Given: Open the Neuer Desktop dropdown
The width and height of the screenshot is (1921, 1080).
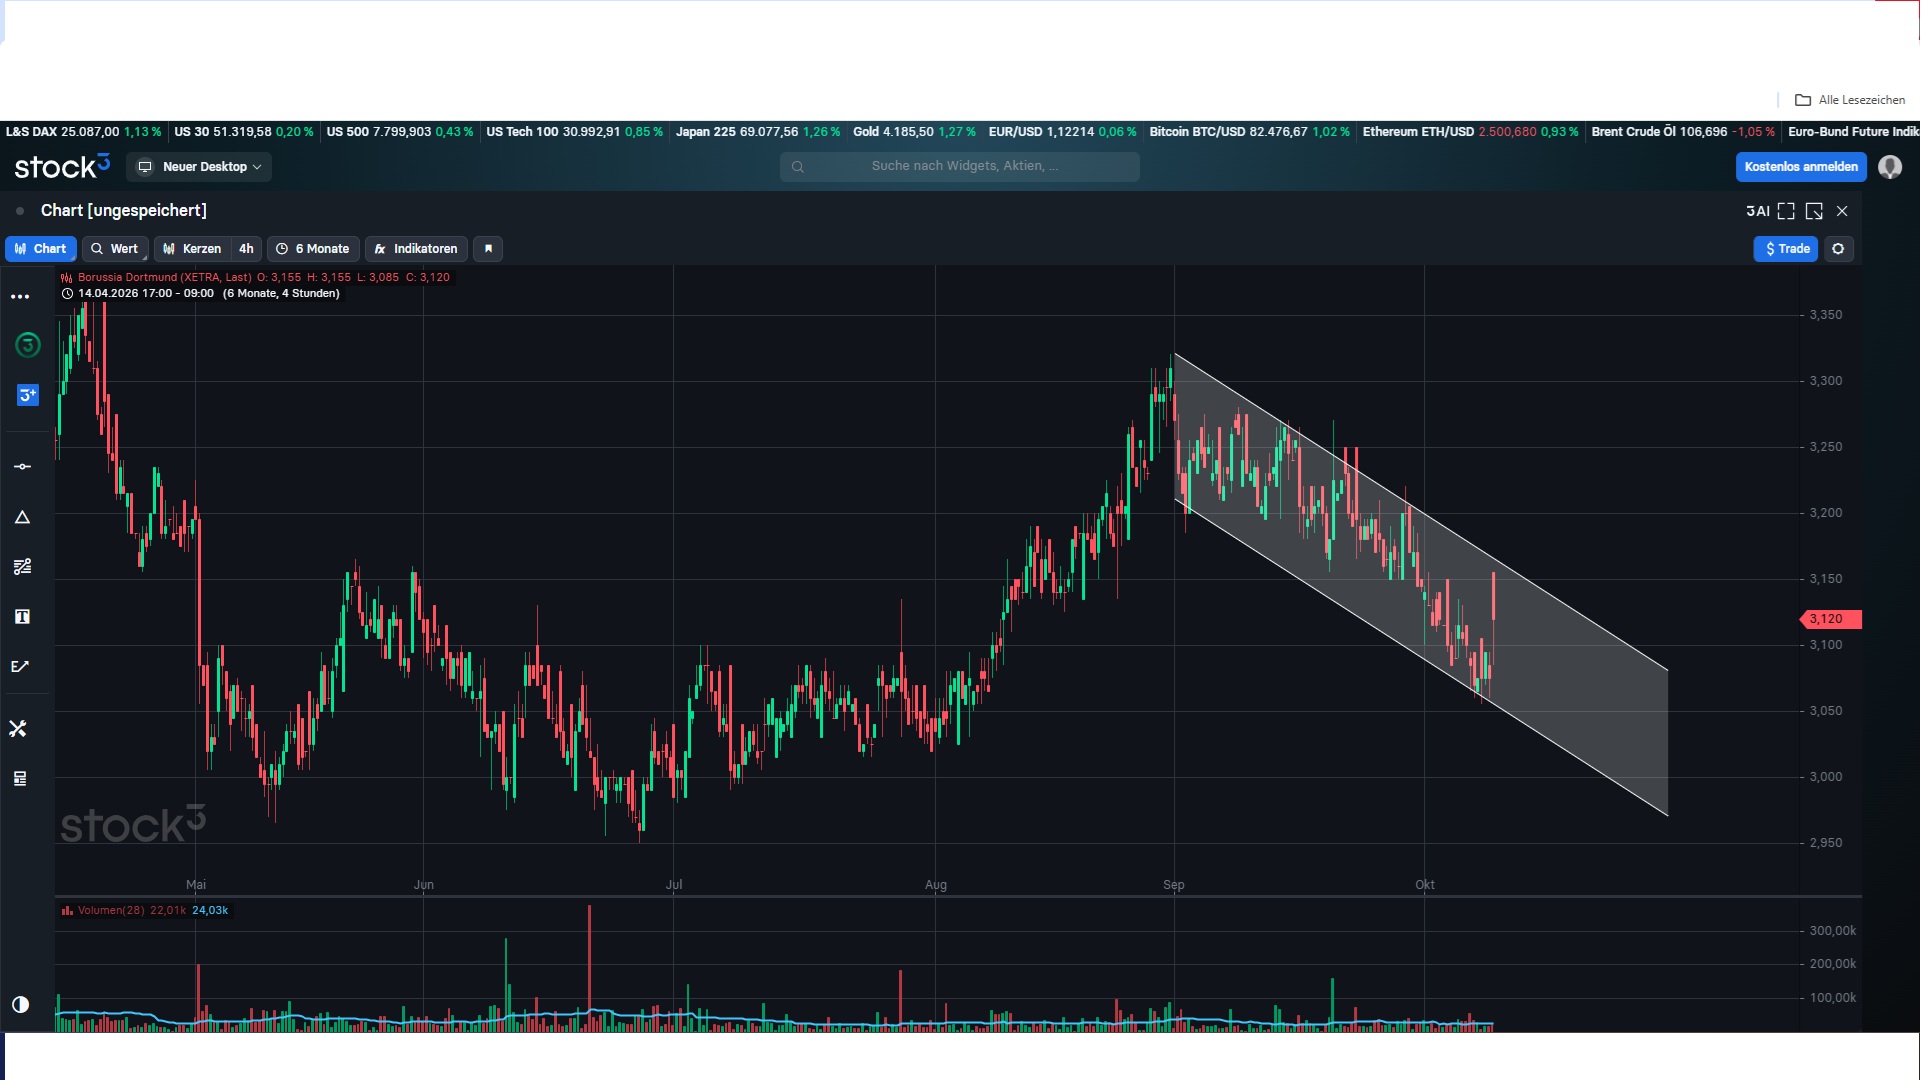Looking at the screenshot, I should coord(199,167).
